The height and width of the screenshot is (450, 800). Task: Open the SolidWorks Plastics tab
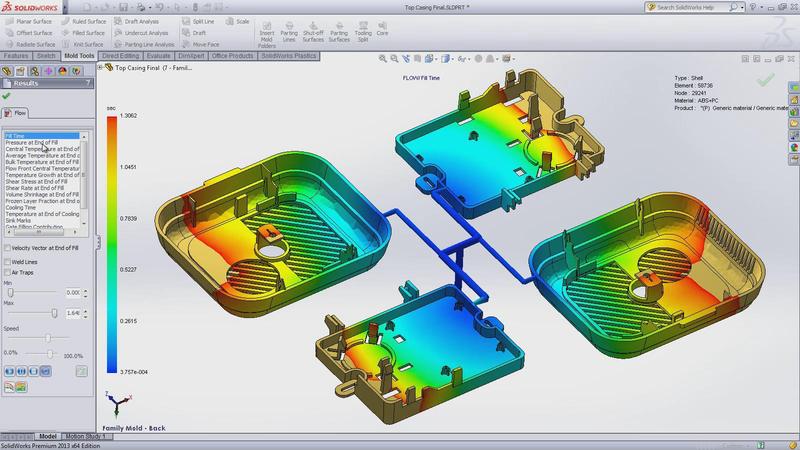pyautogui.click(x=289, y=56)
